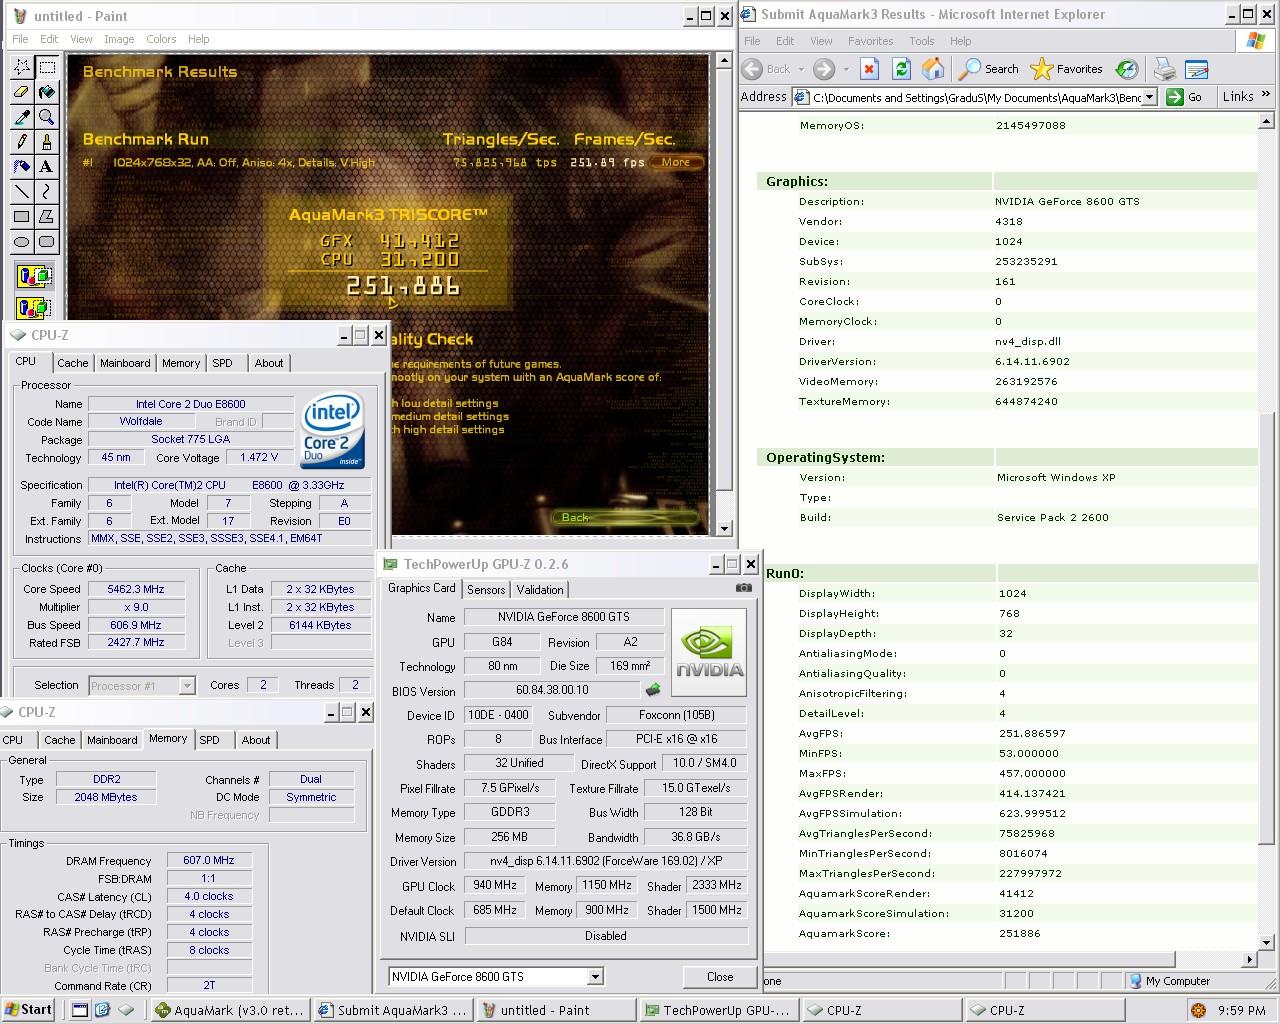Viewport: 1280px width, 1024px height.
Task: Click the Internet Explorer quick launch icon
Action: coord(102,1010)
